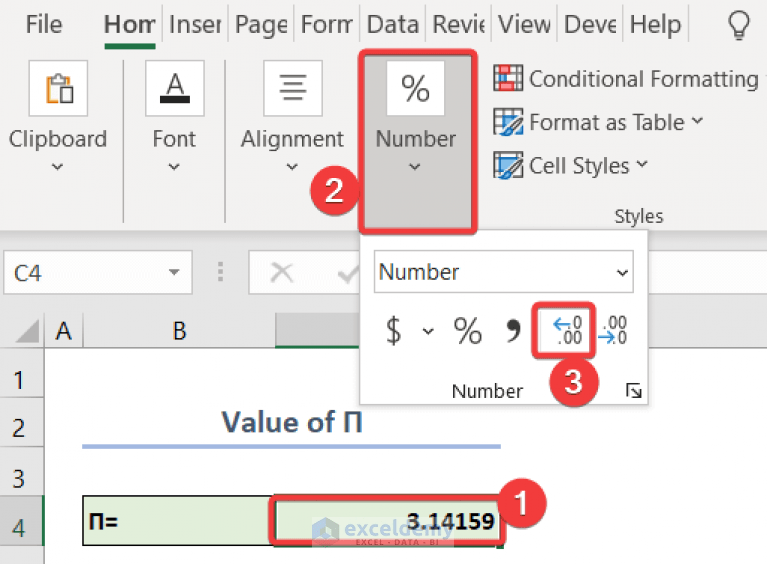
Task: Switch to the Home tab
Action: [x=130, y=24]
